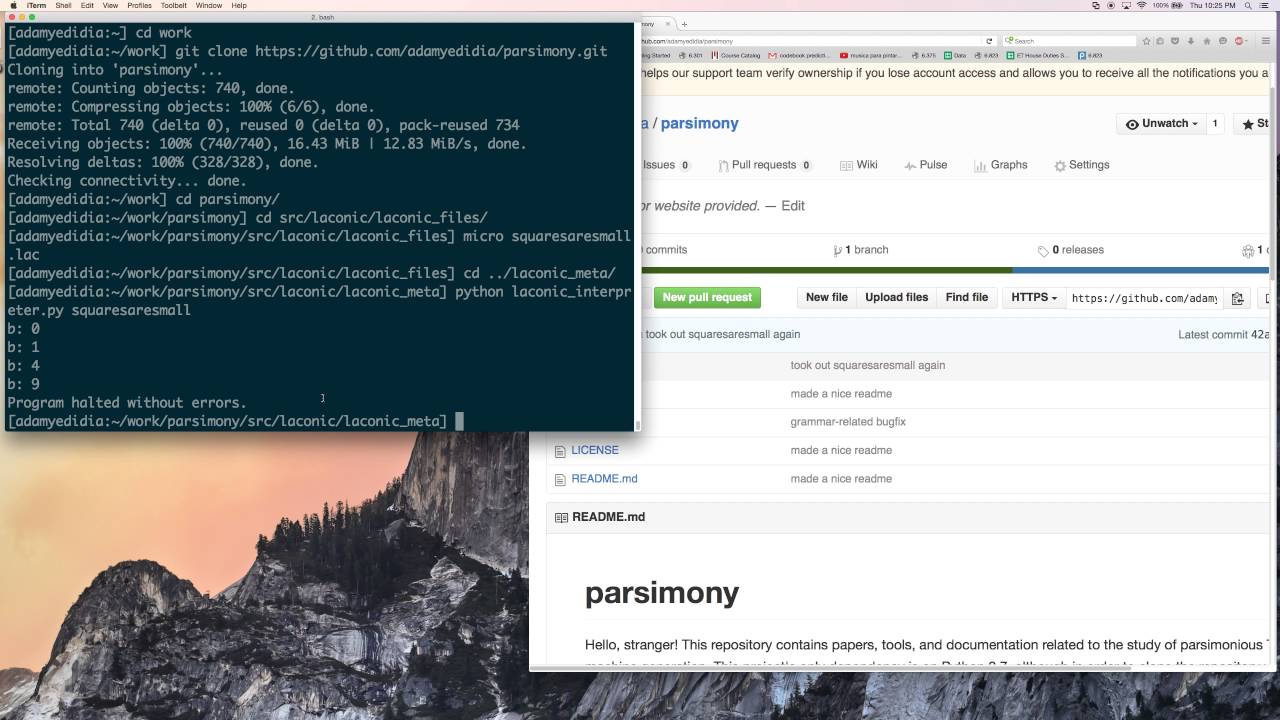
Task: Open the Pulse tab
Action: pyautogui.click(x=925, y=165)
